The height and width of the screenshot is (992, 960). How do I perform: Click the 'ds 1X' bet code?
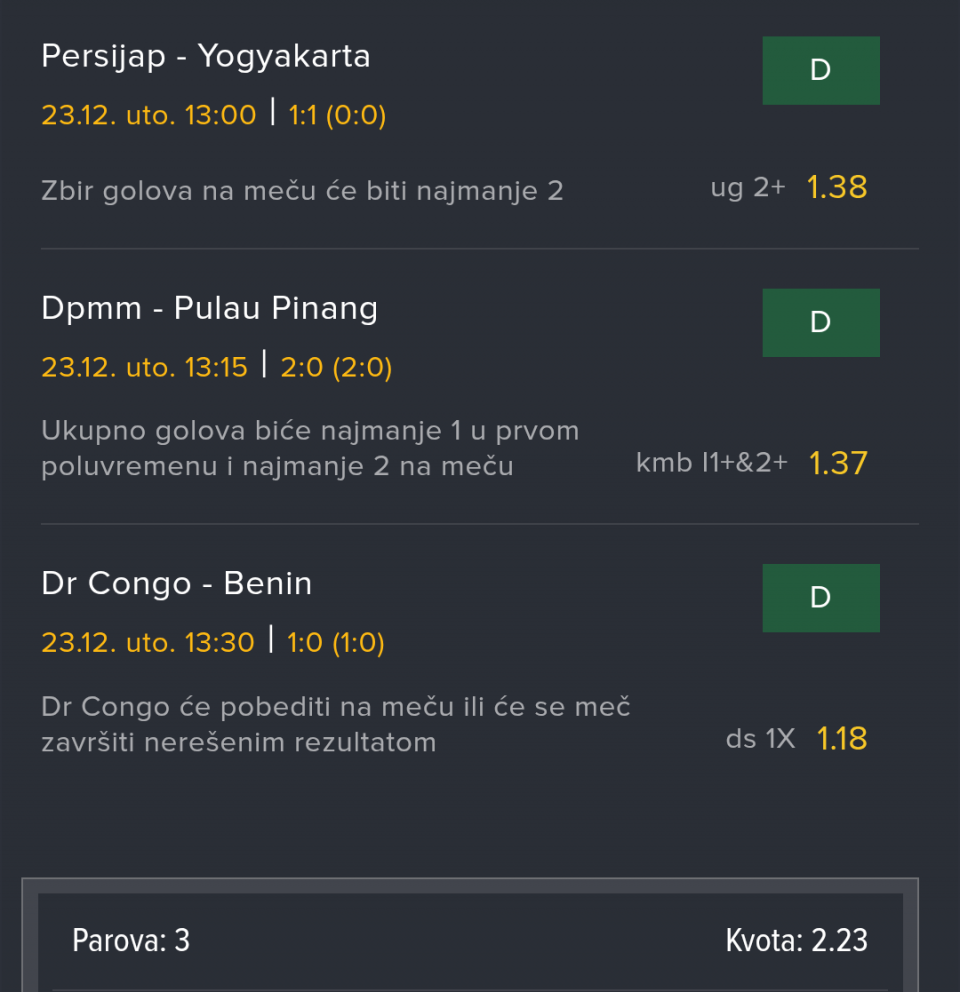[x=760, y=739]
